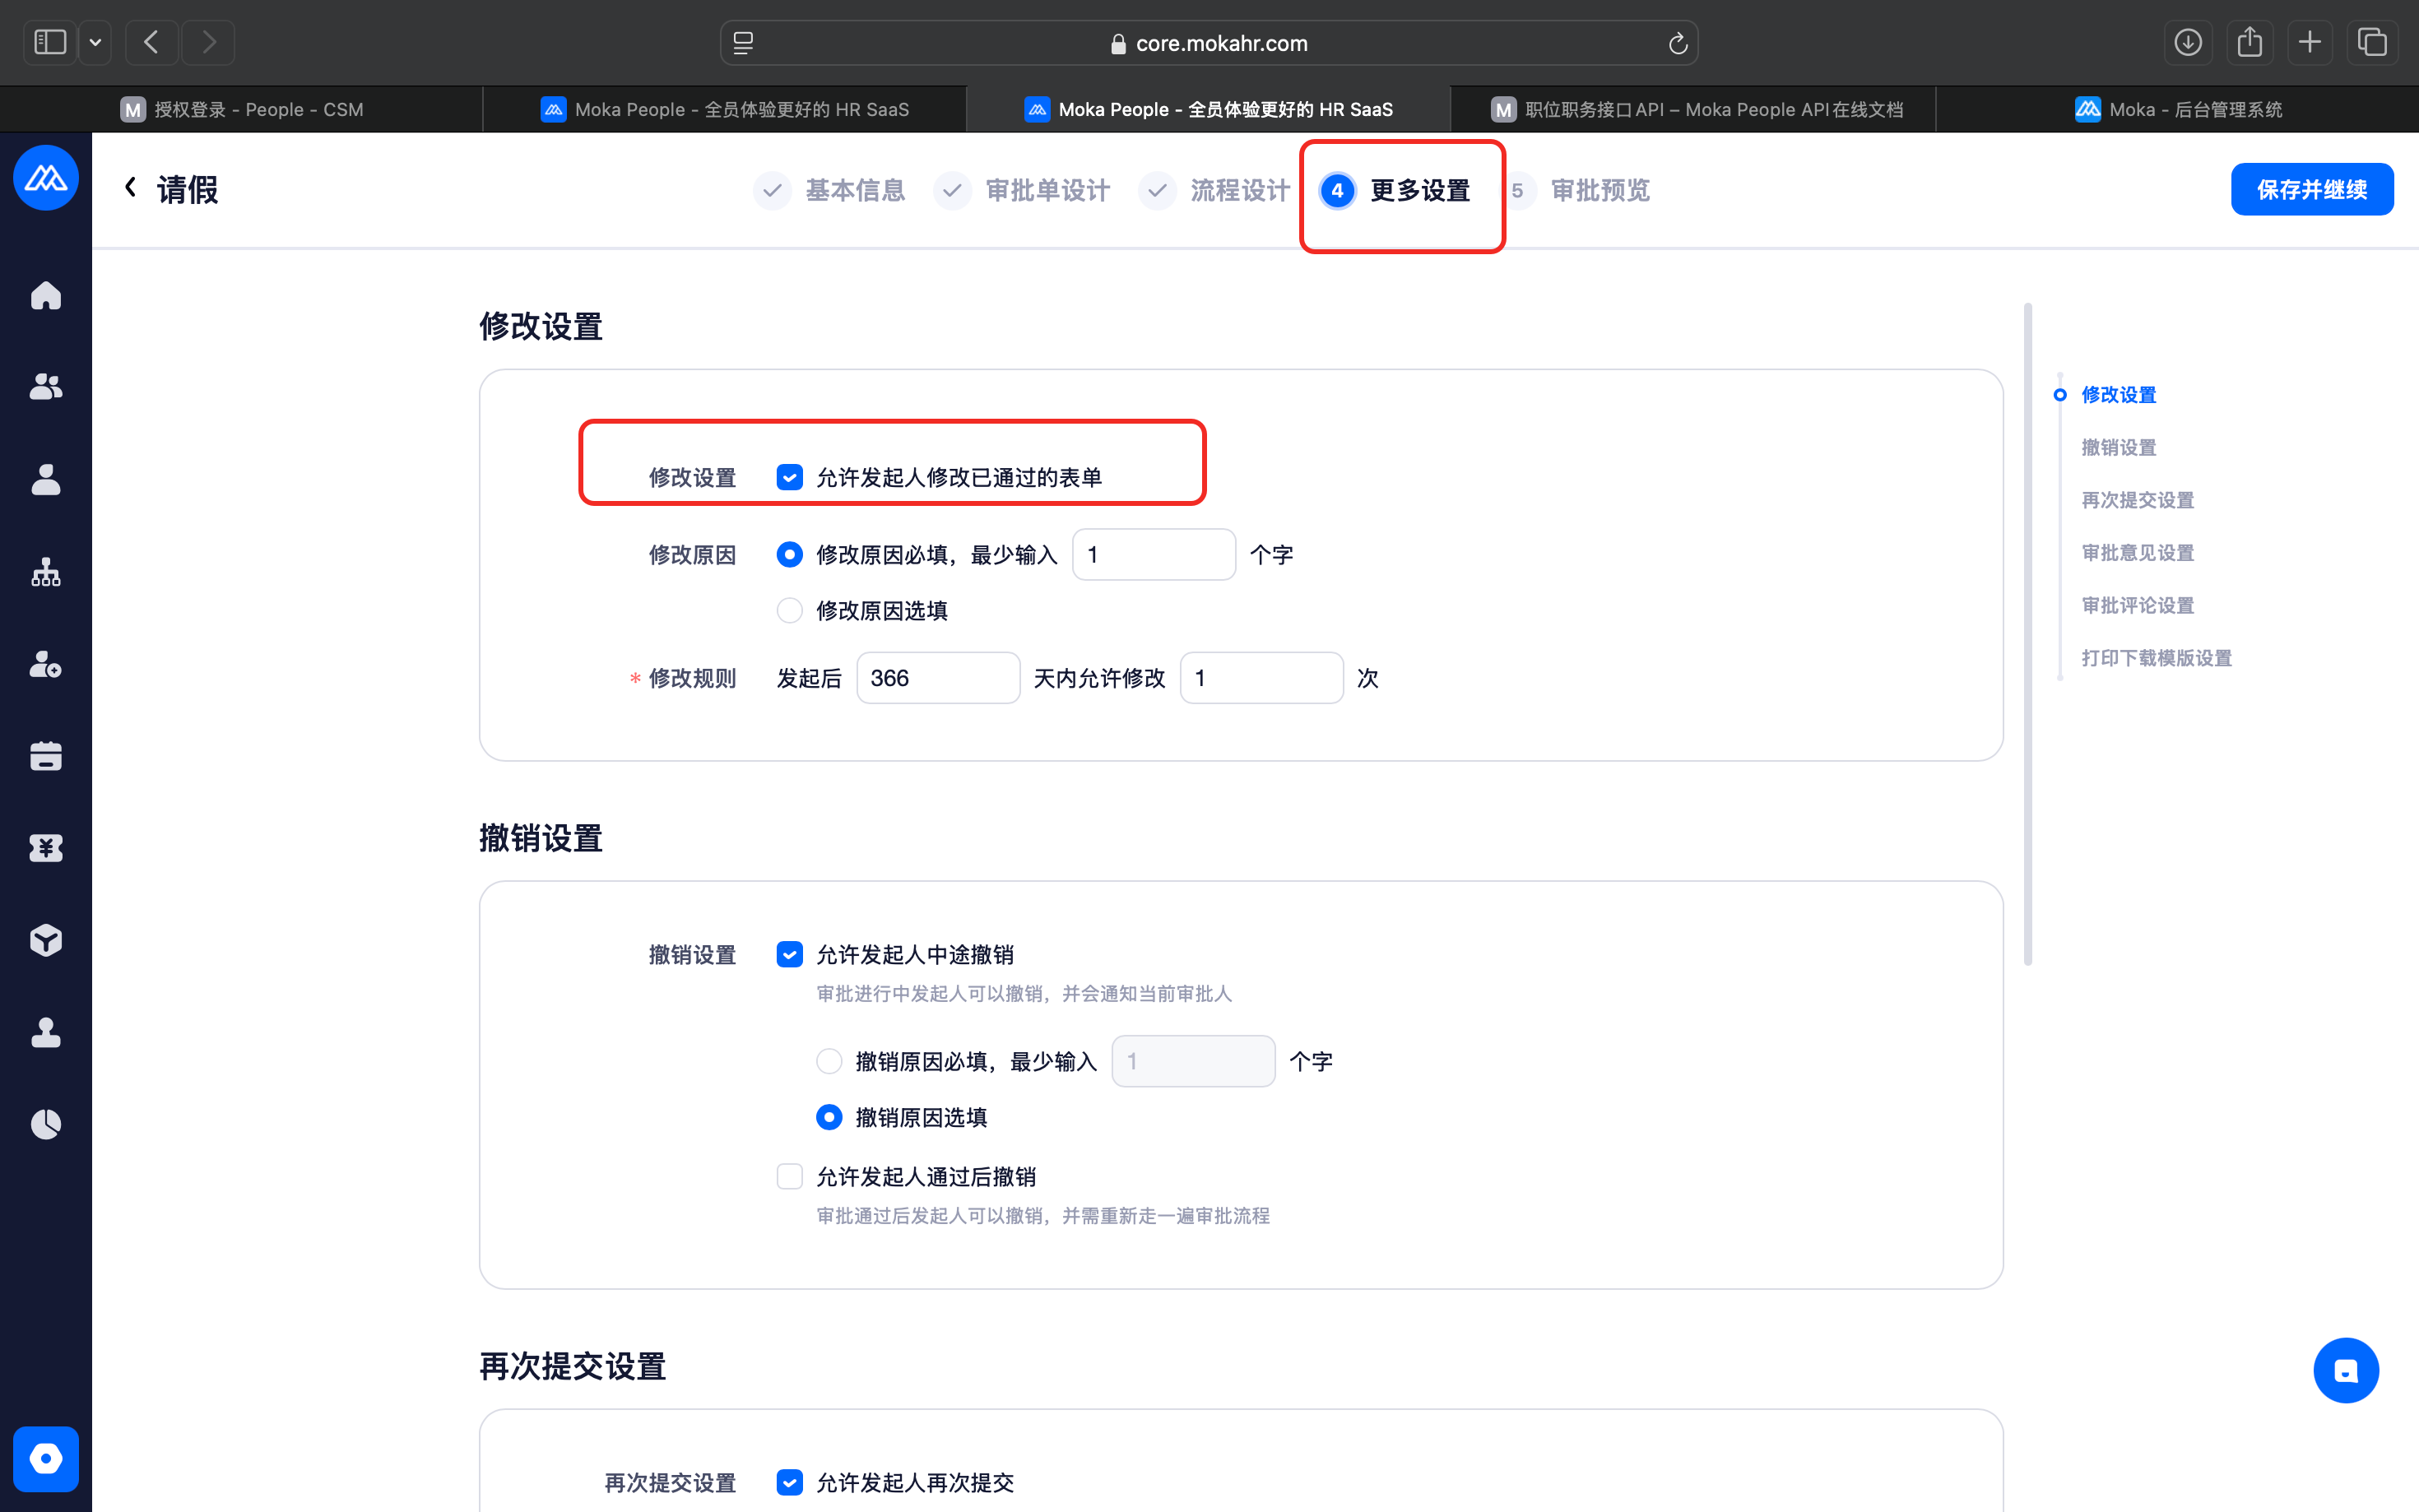The height and width of the screenshot is (1512, 2419).
Task: Click the organization chart sidebar icon
Action: [x=46, y=573]
